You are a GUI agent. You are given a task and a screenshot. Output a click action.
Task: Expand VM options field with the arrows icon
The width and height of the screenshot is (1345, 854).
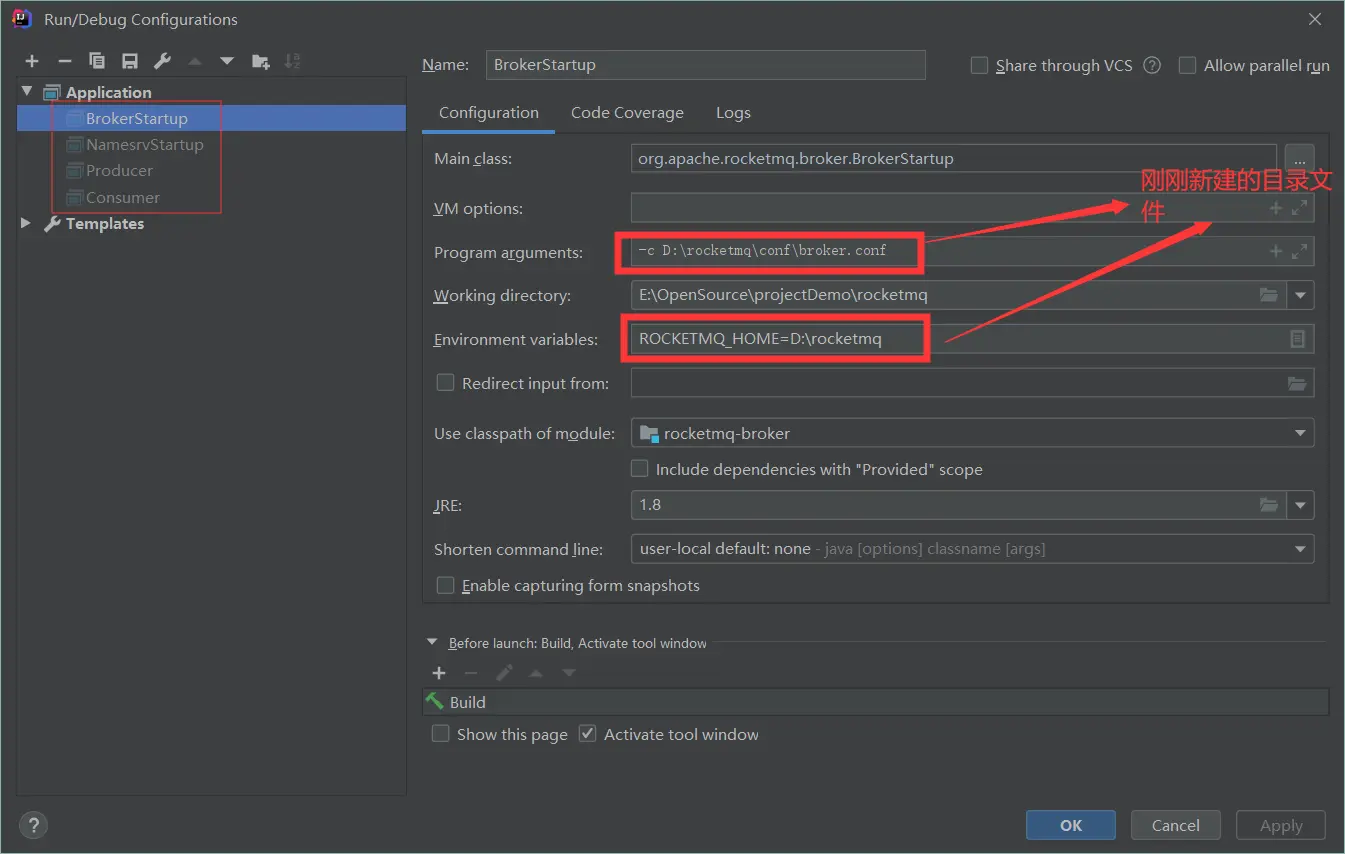tap(1299, 208)
